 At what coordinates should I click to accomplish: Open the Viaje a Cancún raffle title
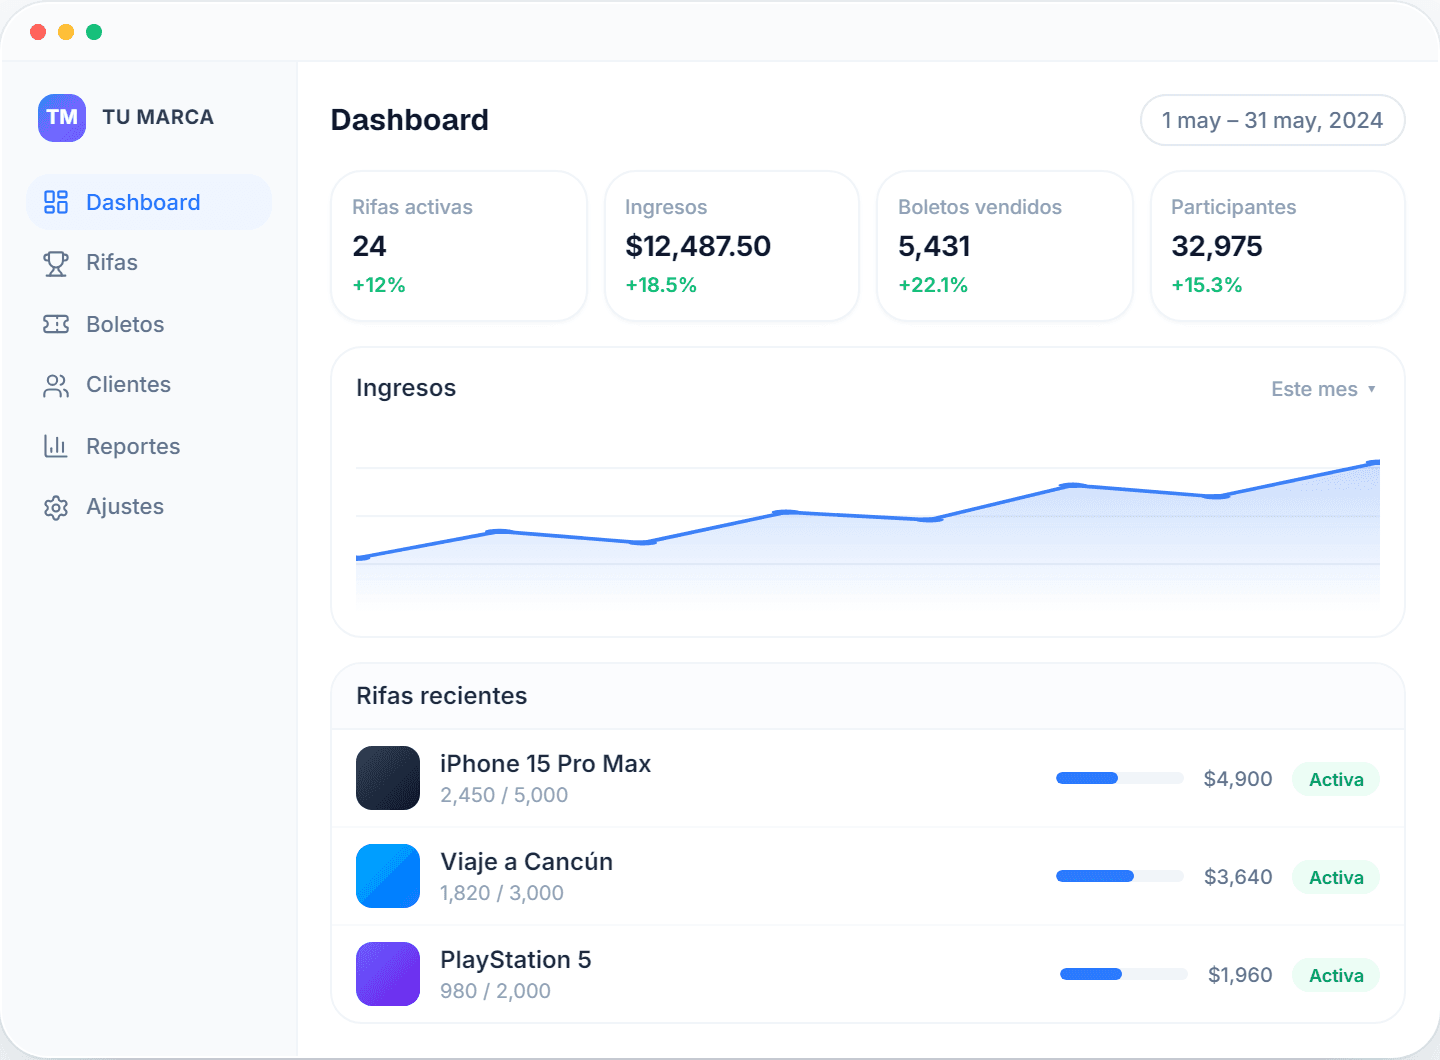coord(526,862)
